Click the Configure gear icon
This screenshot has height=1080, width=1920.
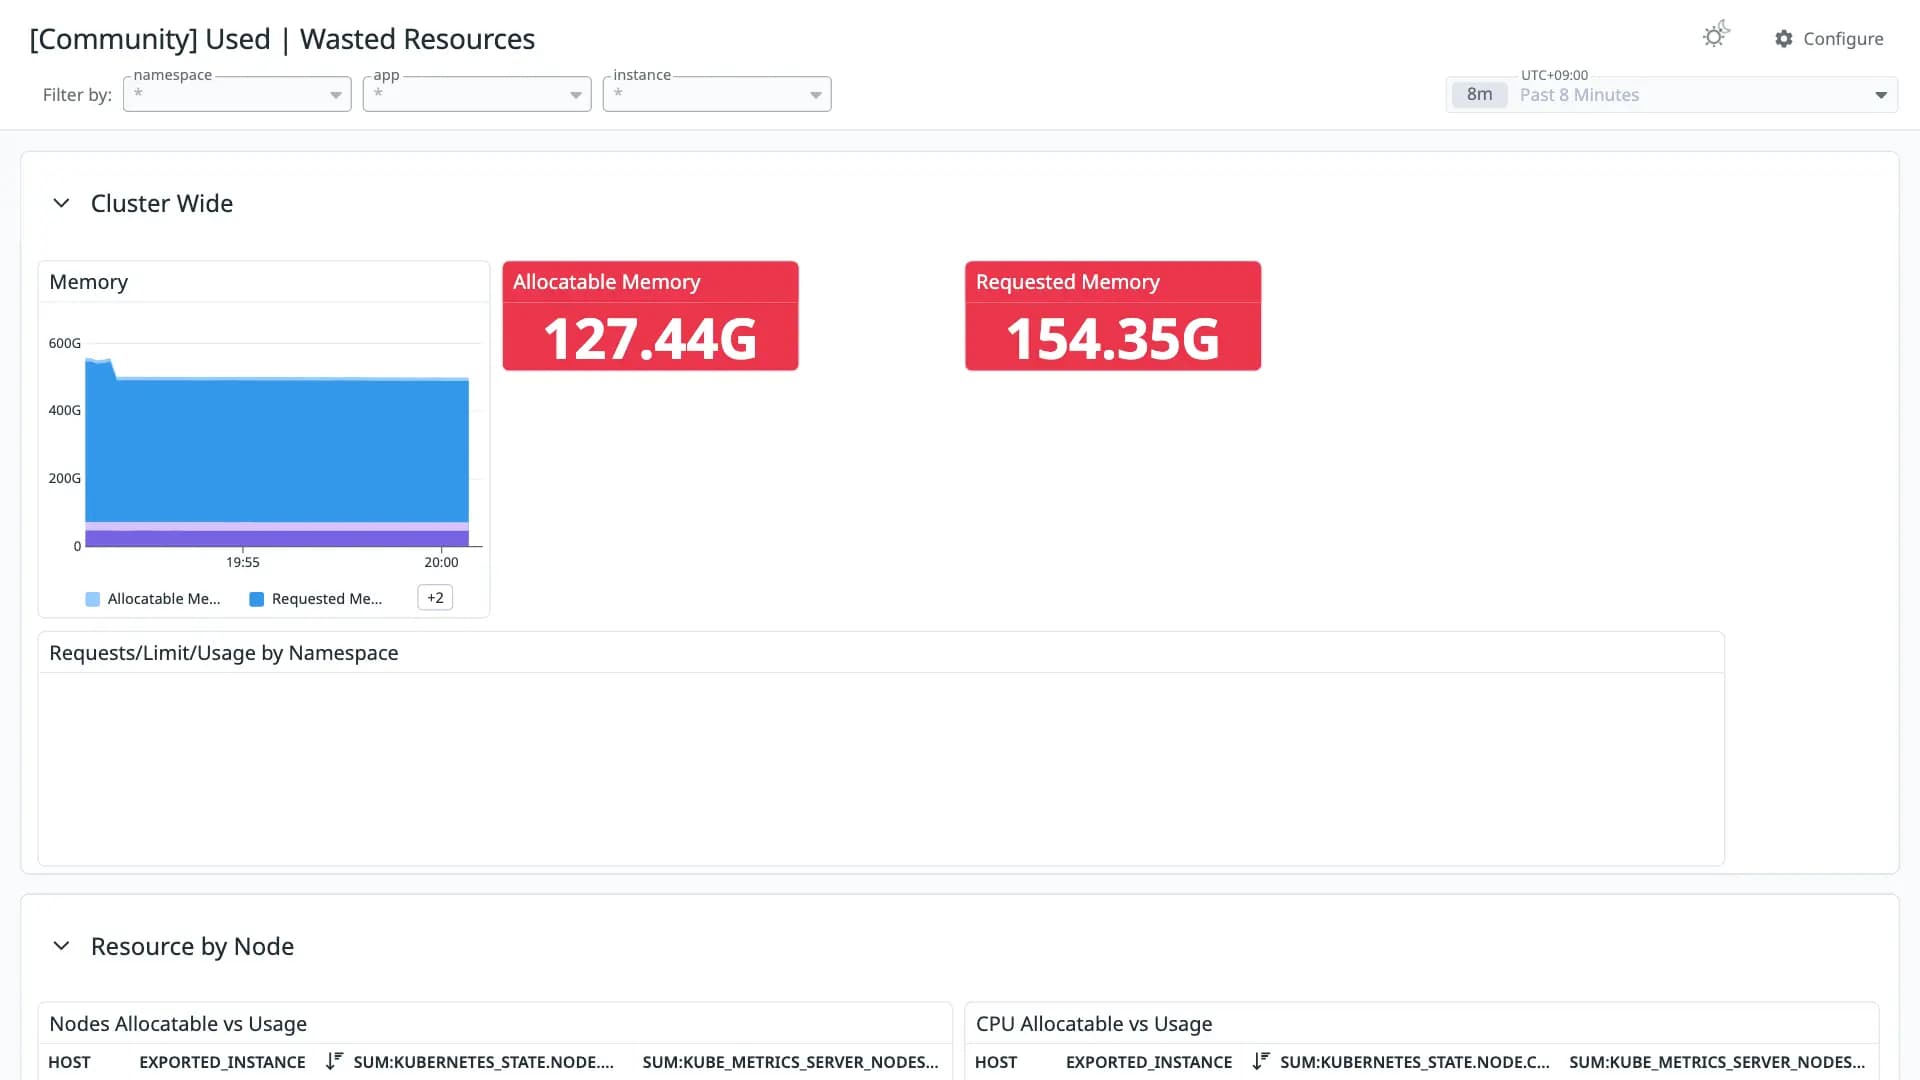tap(1784, 39)
